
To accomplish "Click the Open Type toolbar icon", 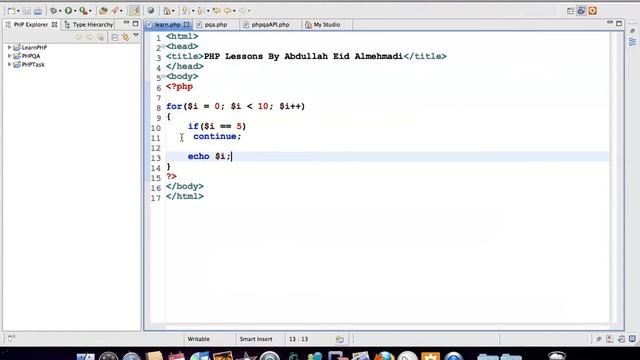I will coord(103,11).
